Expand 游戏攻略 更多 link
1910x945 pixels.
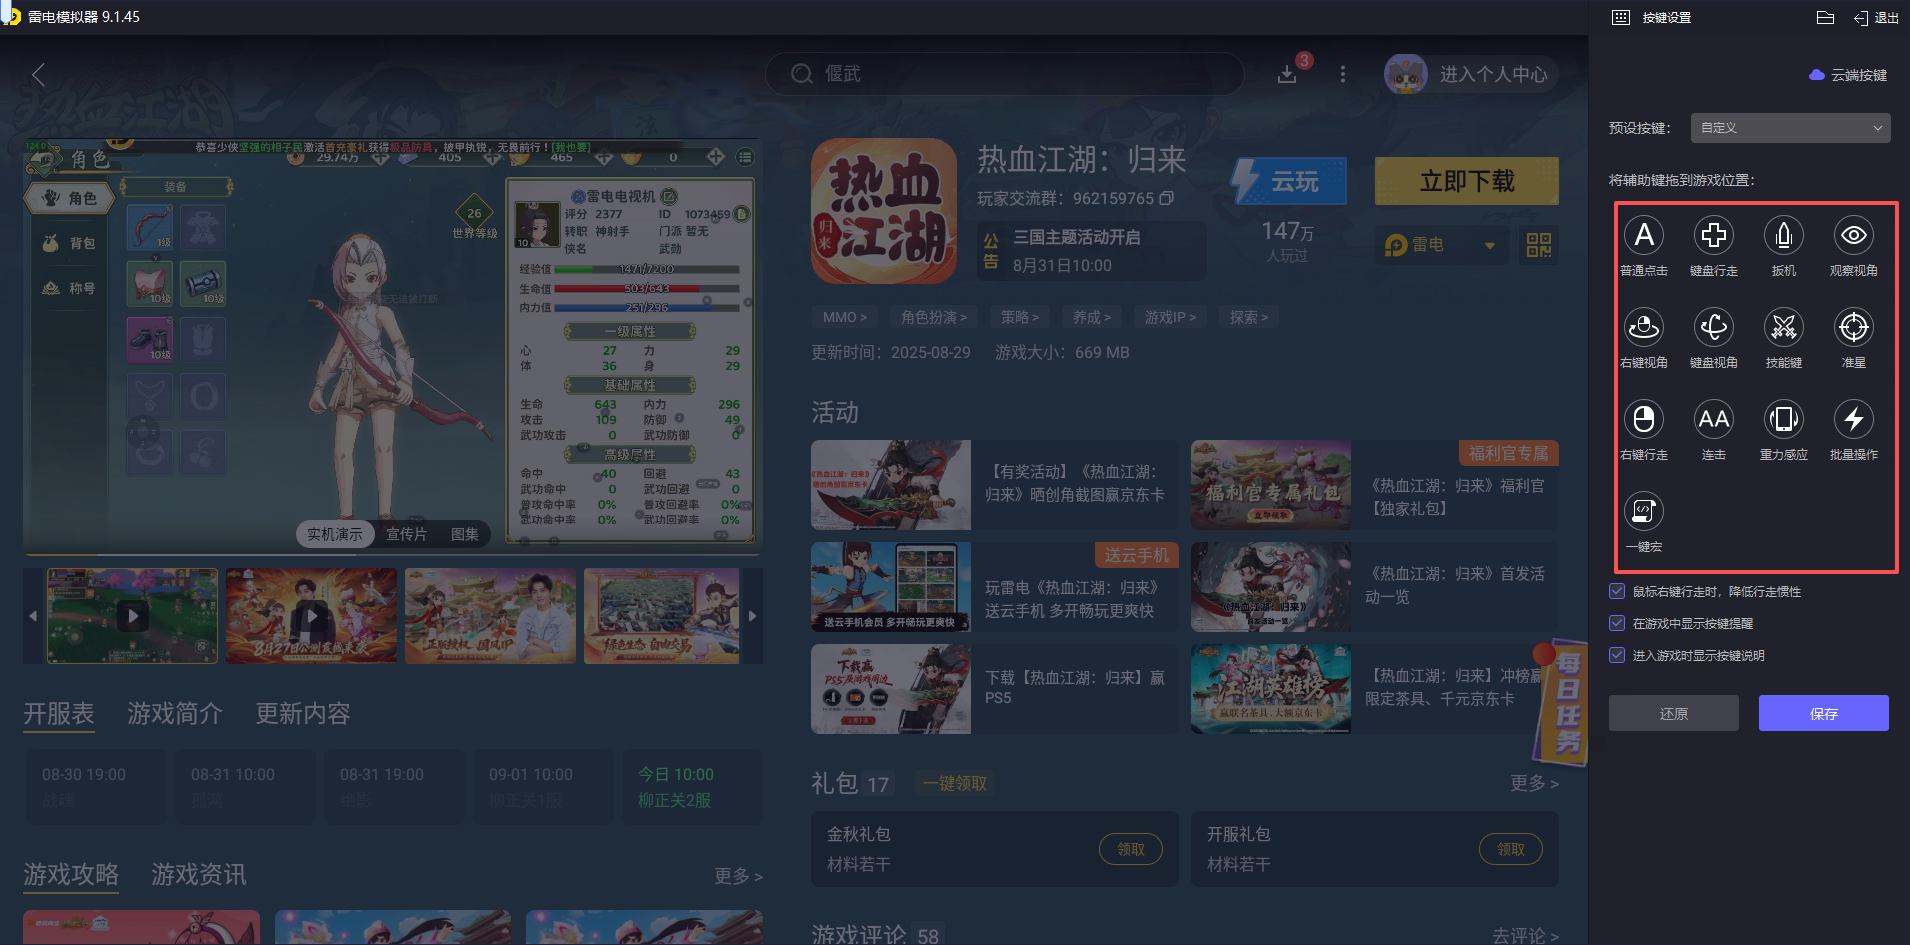738,876
